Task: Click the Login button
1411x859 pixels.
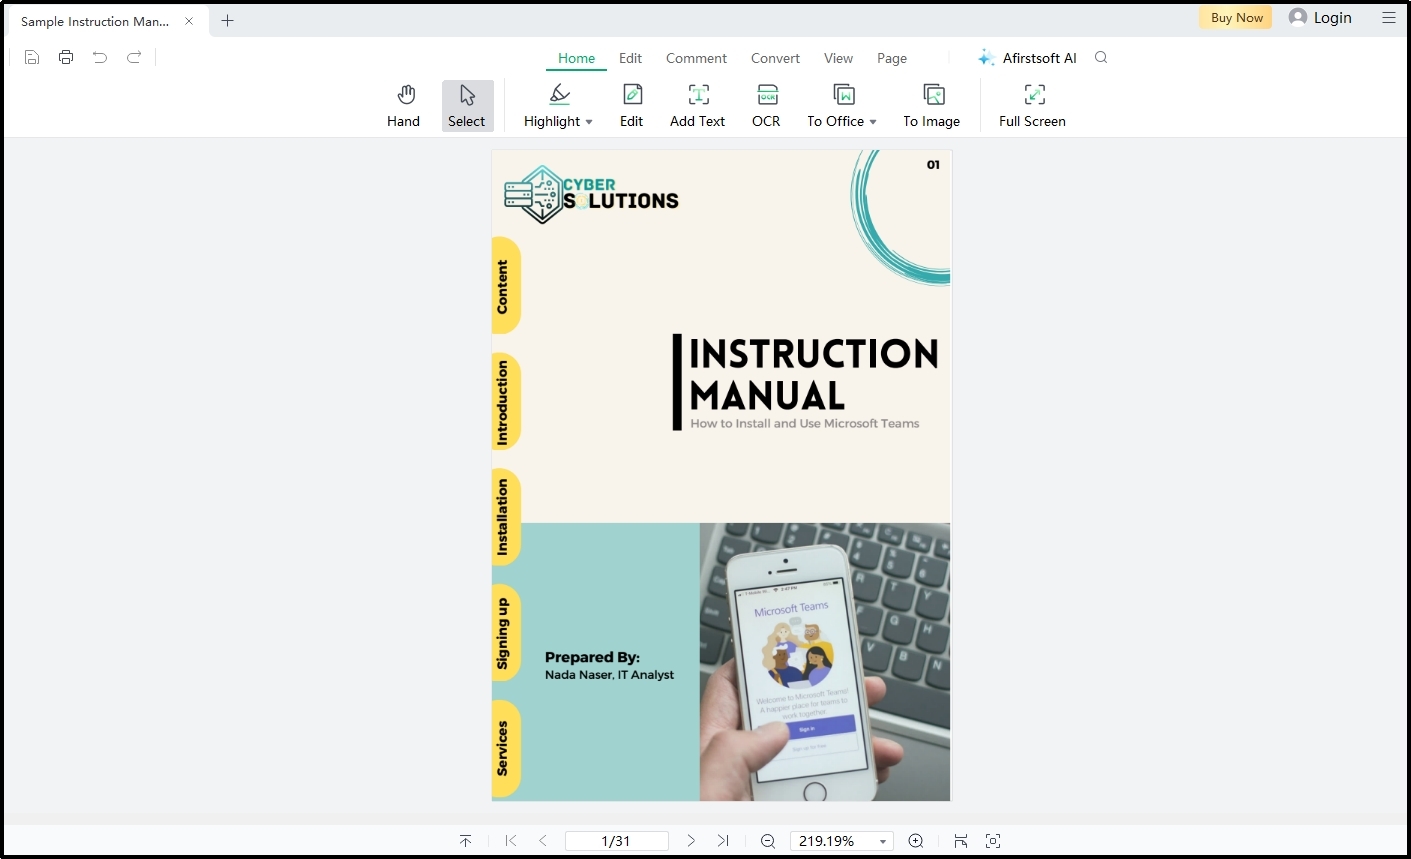Action: [x=1321, y=17]
